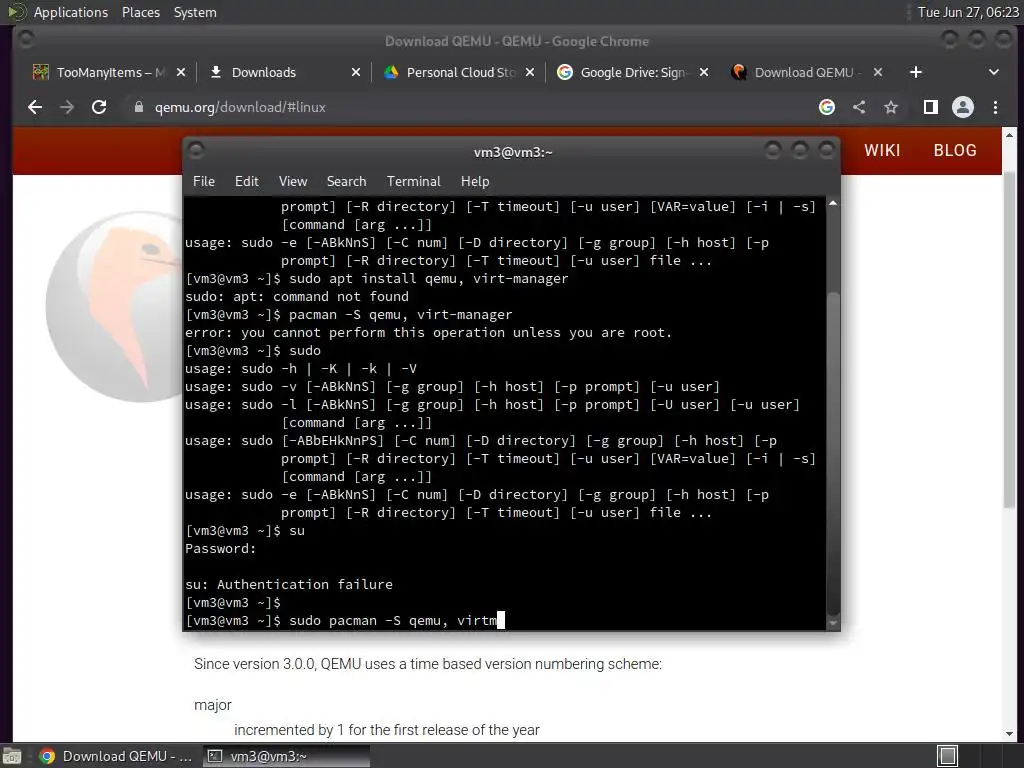Reload the QEMU download page

[99, 107]
